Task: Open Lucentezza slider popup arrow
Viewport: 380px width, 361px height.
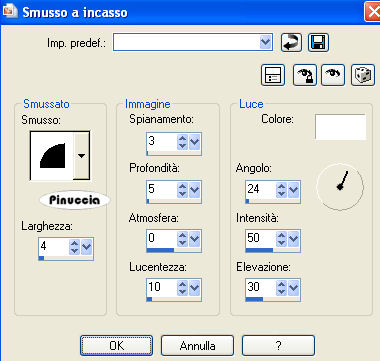Action: tap(194, 288)
